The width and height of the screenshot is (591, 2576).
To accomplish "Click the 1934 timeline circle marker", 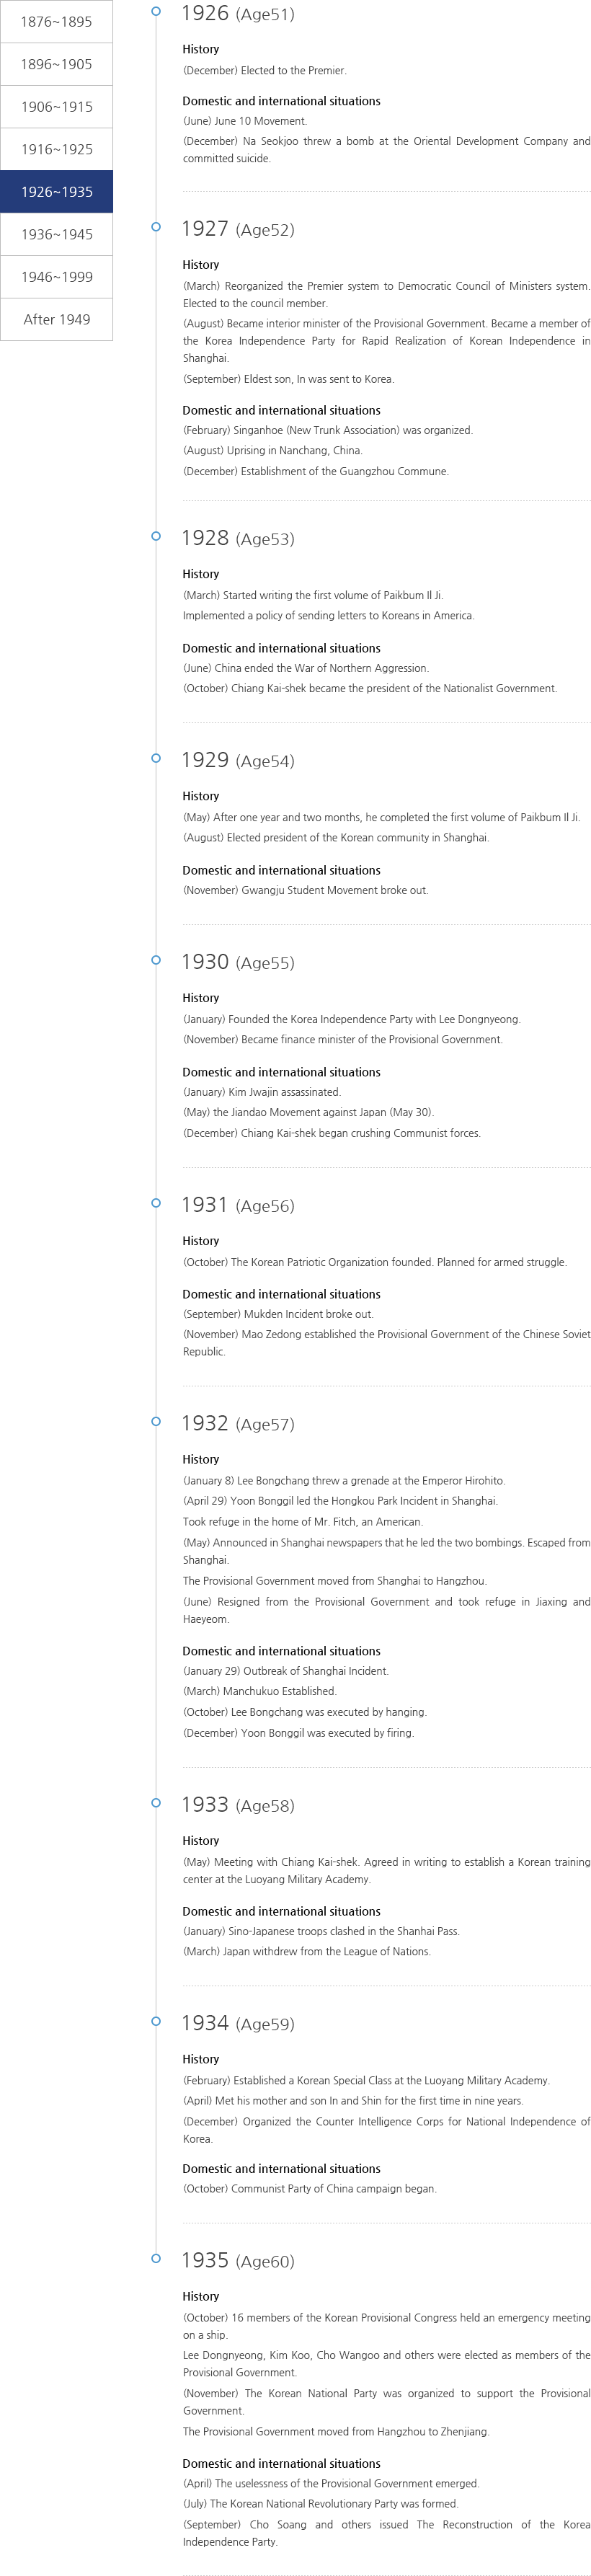I will point(156,2021).
